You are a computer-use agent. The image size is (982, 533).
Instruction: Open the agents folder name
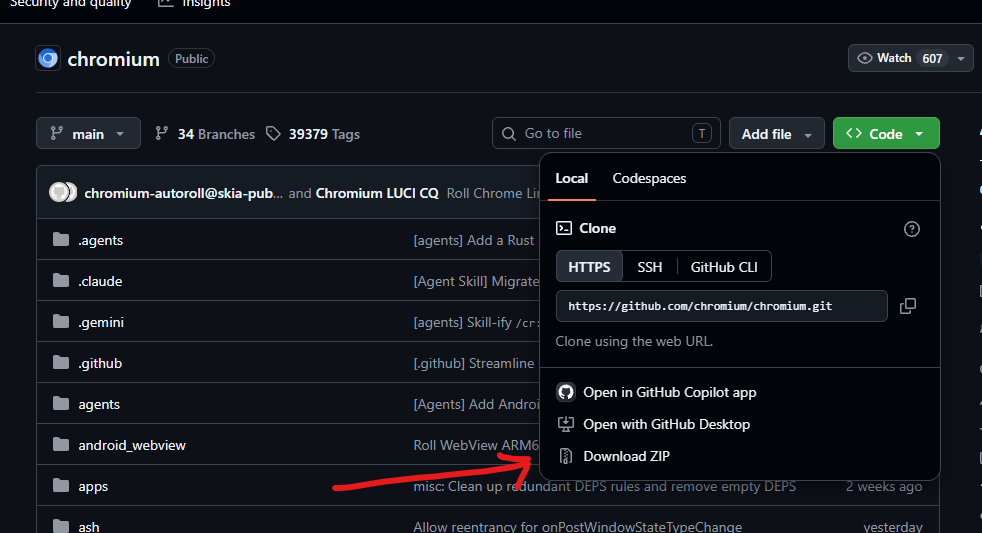(99, 404)
